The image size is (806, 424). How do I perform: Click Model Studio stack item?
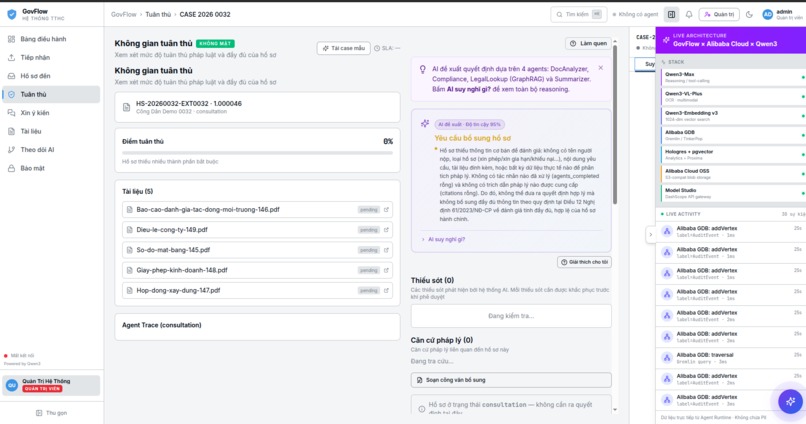click(x=732, y=193)
